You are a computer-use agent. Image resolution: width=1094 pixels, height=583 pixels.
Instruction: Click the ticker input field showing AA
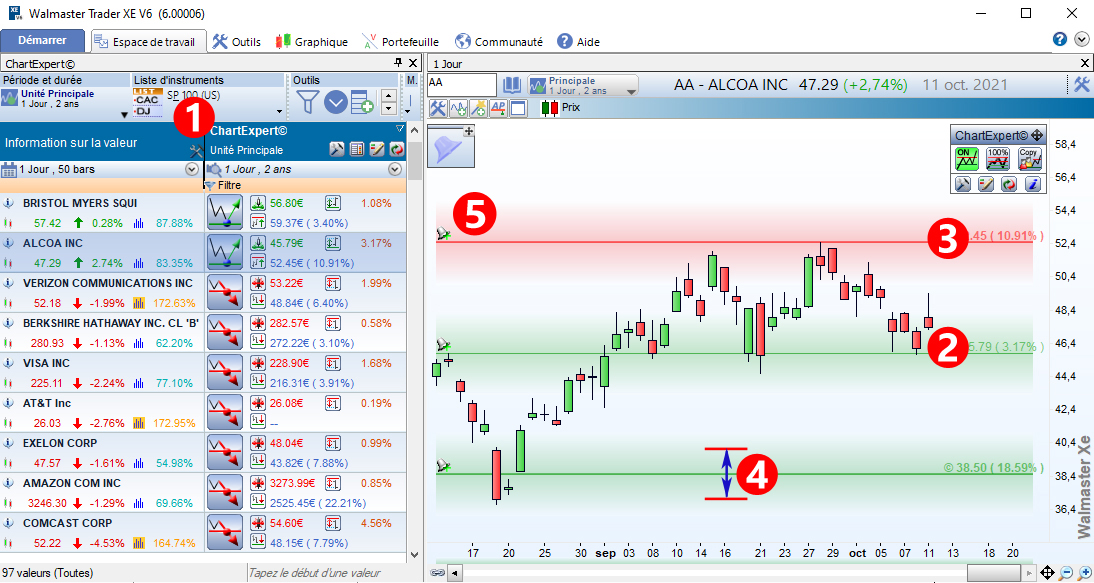coord(461,85)
